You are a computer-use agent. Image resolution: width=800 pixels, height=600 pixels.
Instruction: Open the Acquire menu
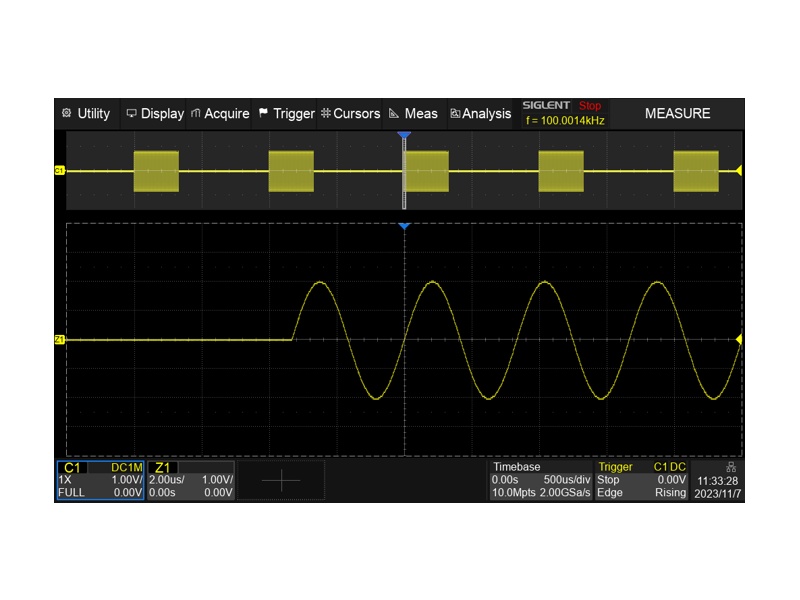[x=219, y=114]
